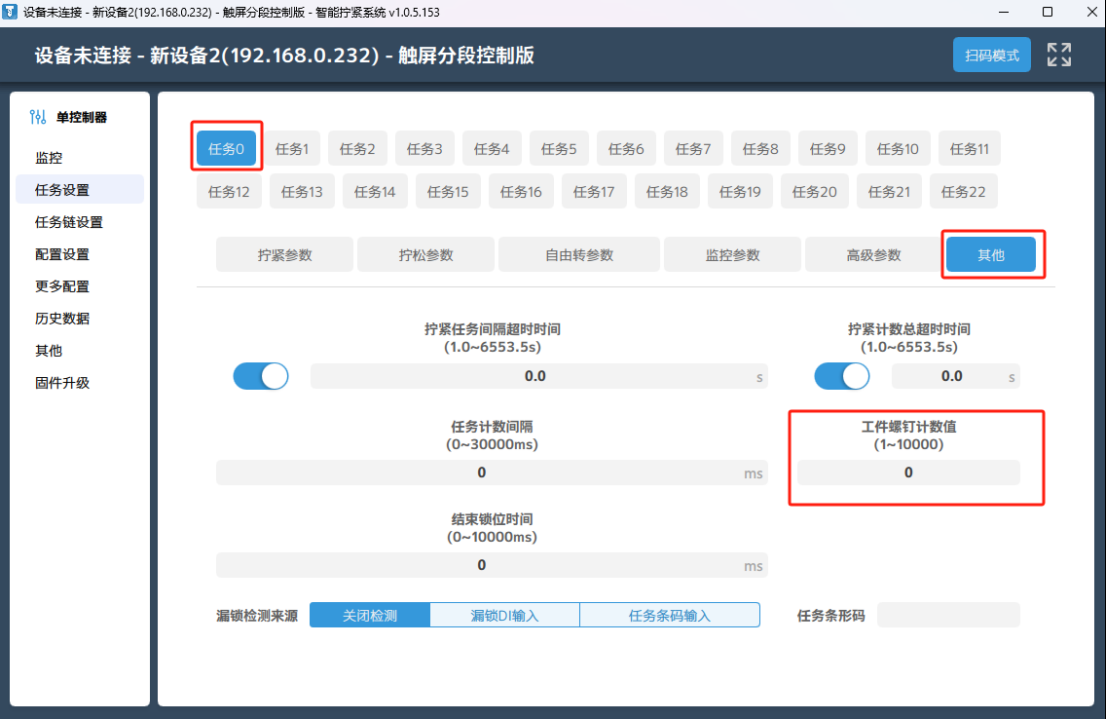Choose the 任务5 button
Image resolution: width=1106 pixels, height=719 pixels.
559,149
